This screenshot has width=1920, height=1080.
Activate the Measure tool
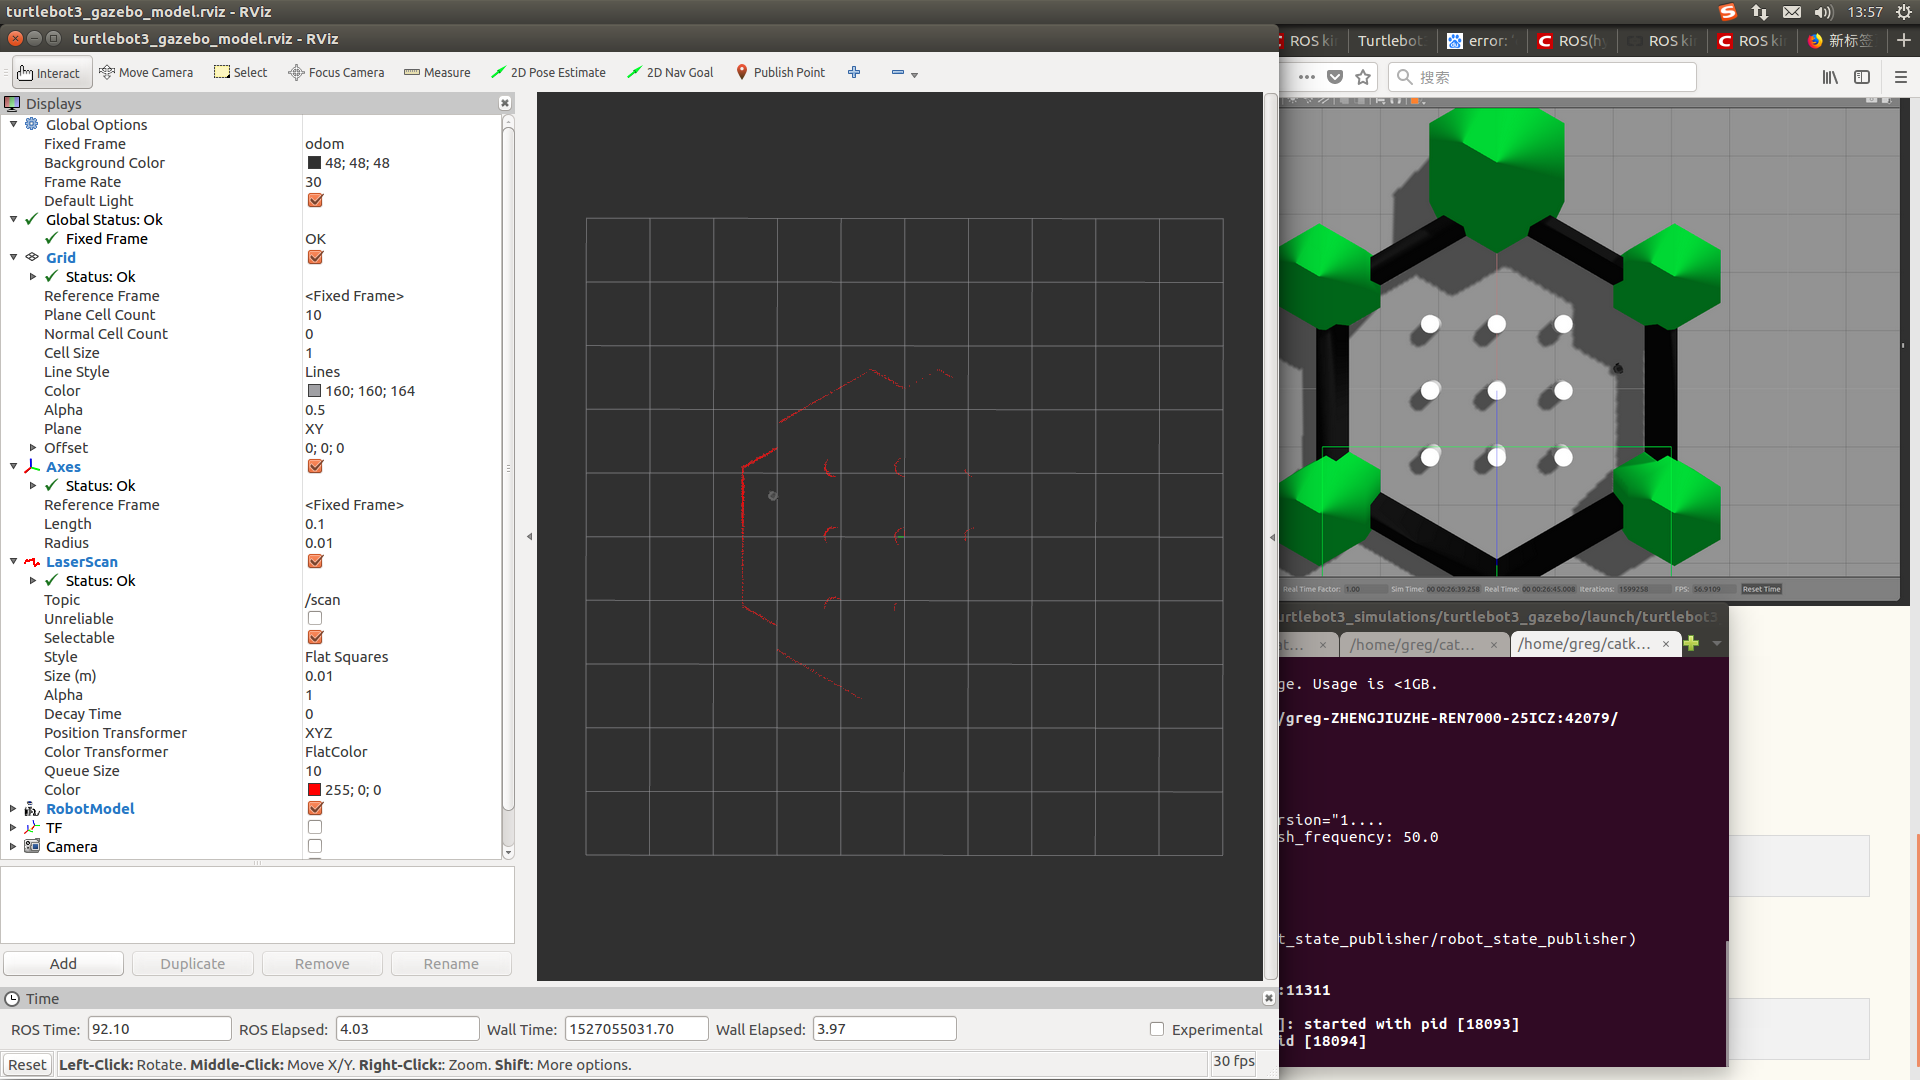(437, 72)
